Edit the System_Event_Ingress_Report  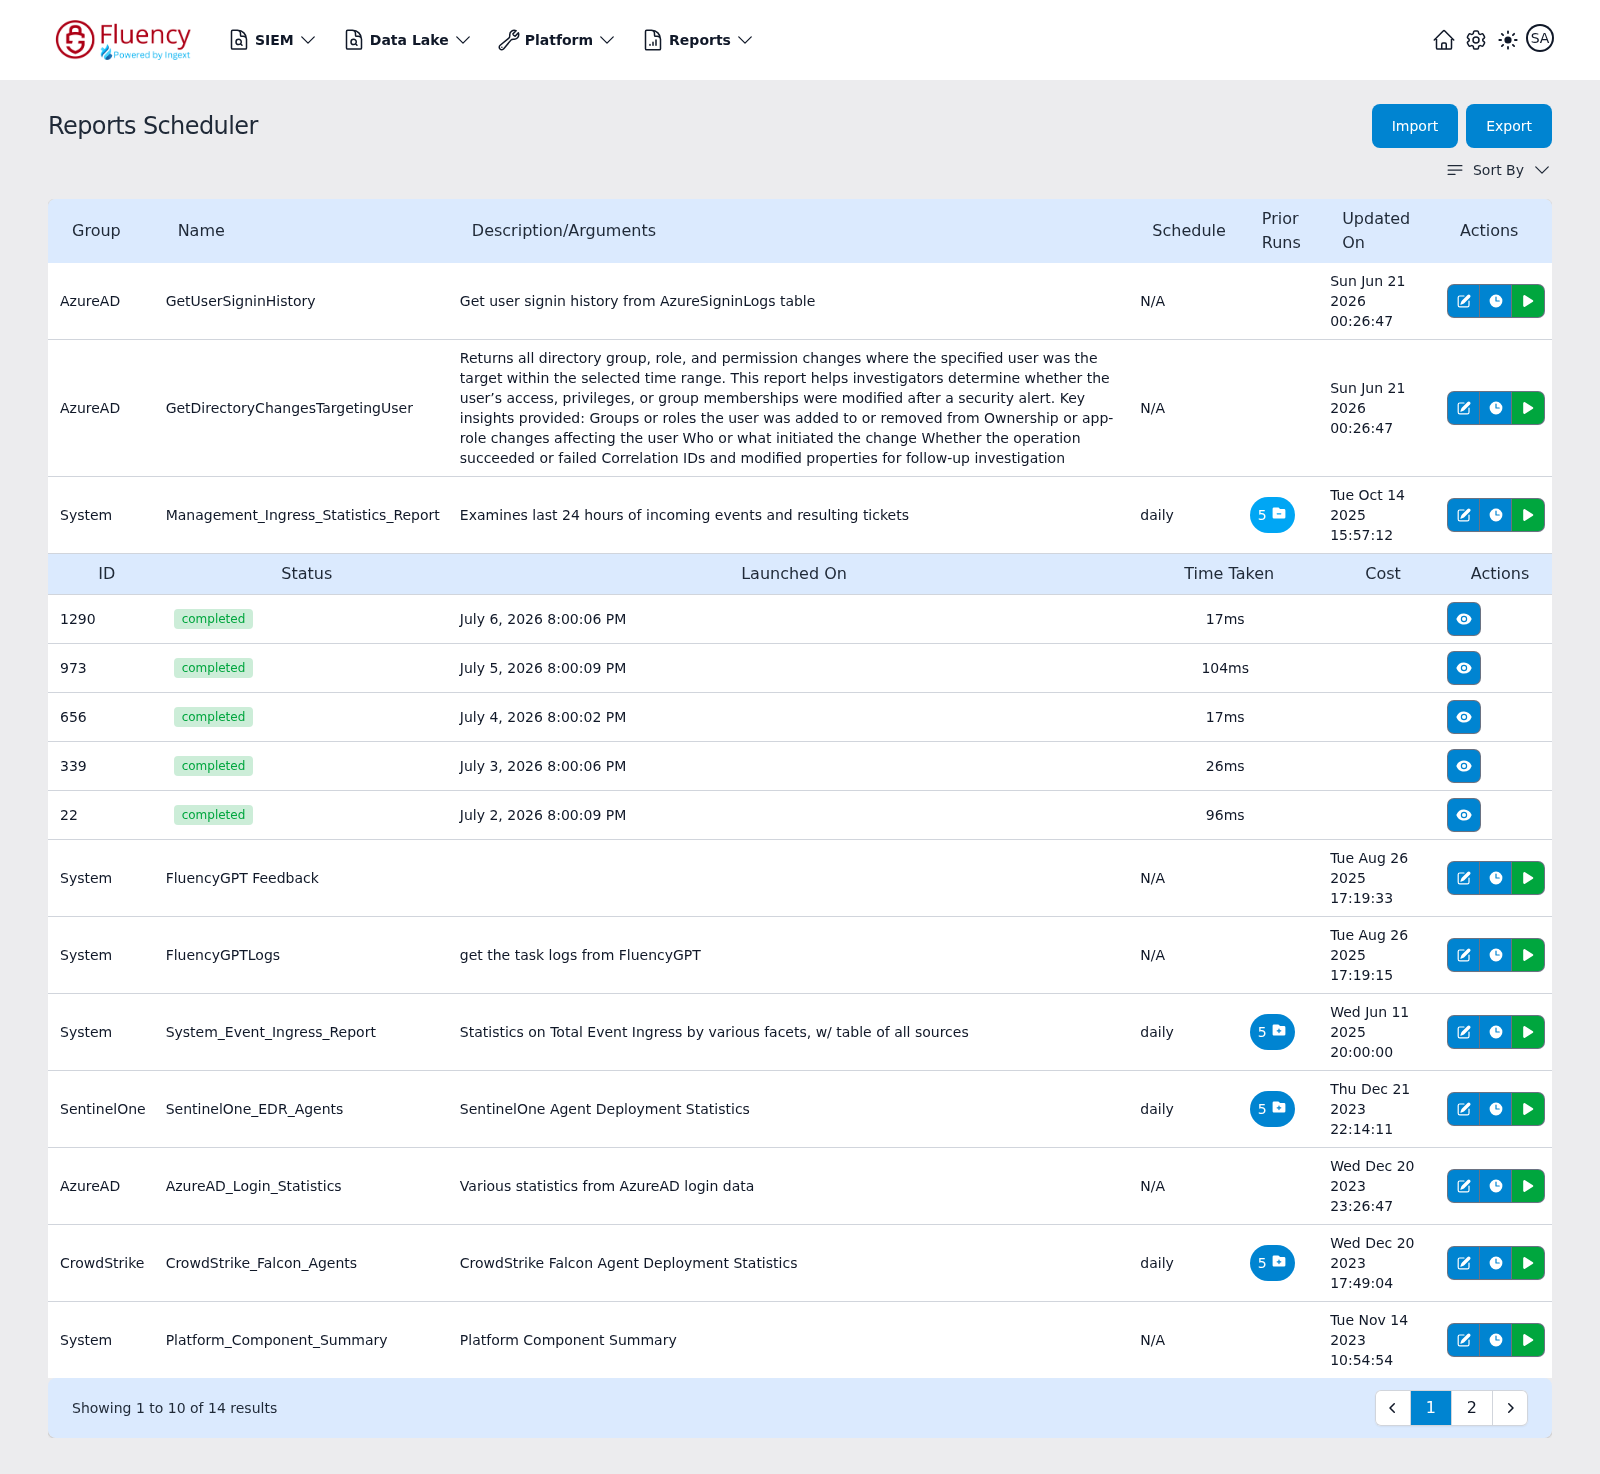pyautogui.click(x=1463, y=1032)
